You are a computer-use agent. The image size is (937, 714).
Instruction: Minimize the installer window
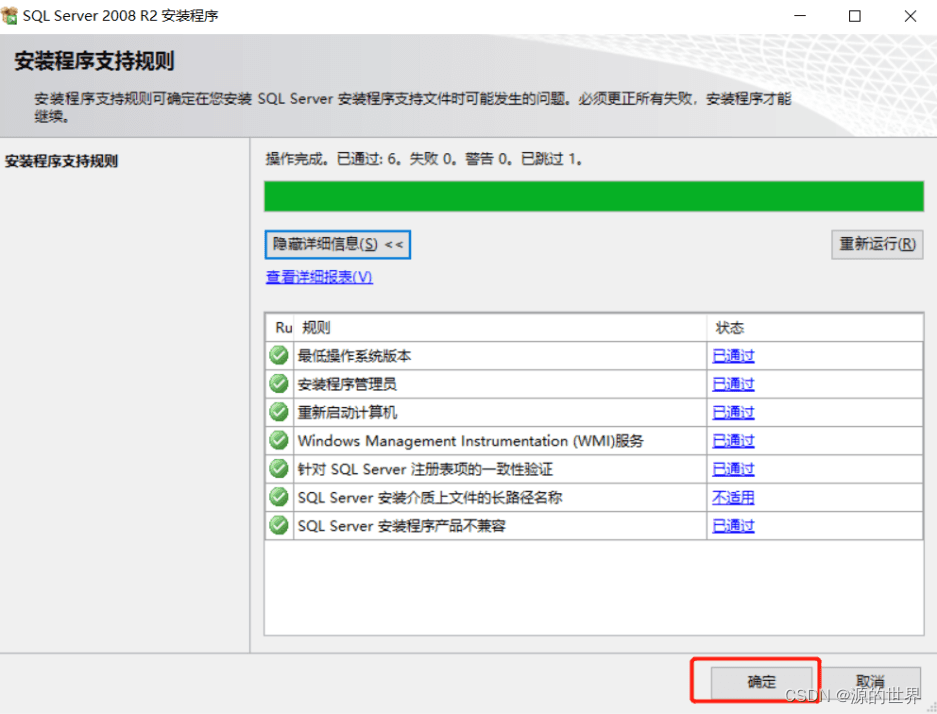point(800,16)
